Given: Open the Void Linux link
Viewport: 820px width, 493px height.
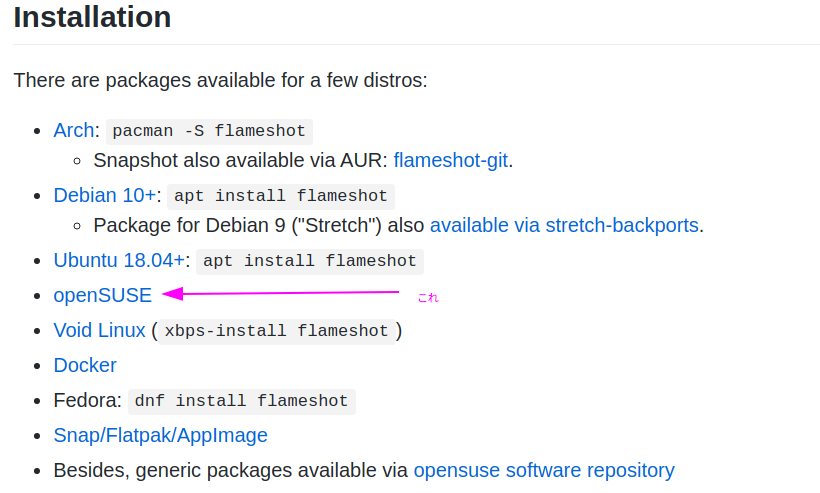Looking at the screenshot, I should click(x=99, y=330).
